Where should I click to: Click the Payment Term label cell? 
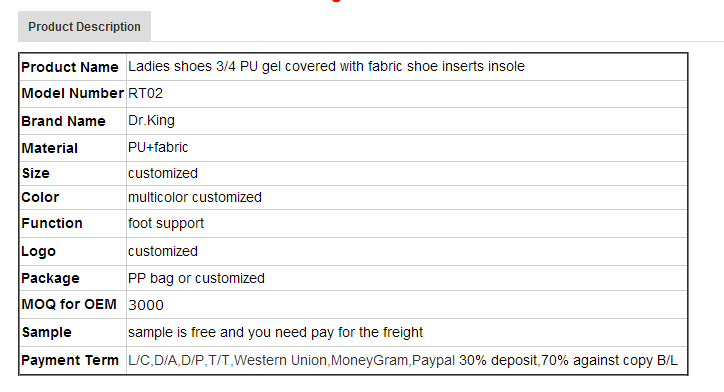[x=70, y=360]
